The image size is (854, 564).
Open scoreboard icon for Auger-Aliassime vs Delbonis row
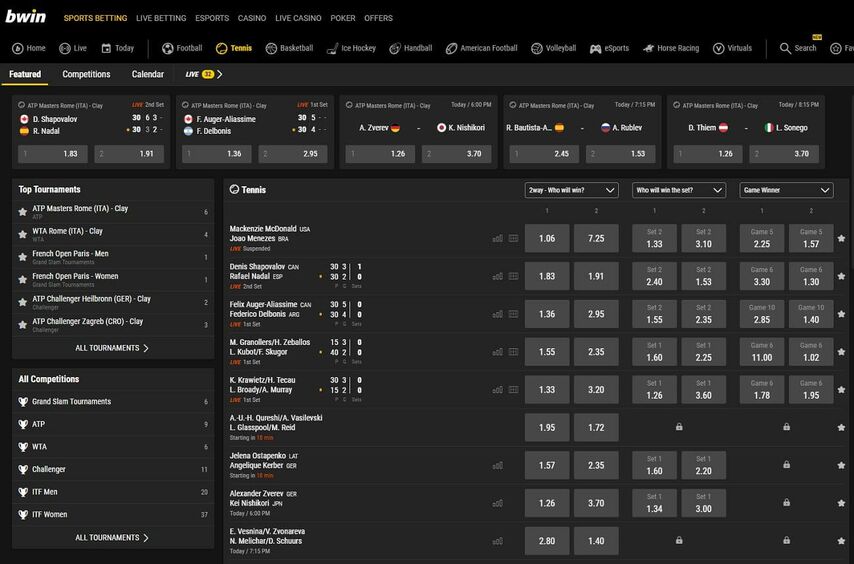point(514,314)
